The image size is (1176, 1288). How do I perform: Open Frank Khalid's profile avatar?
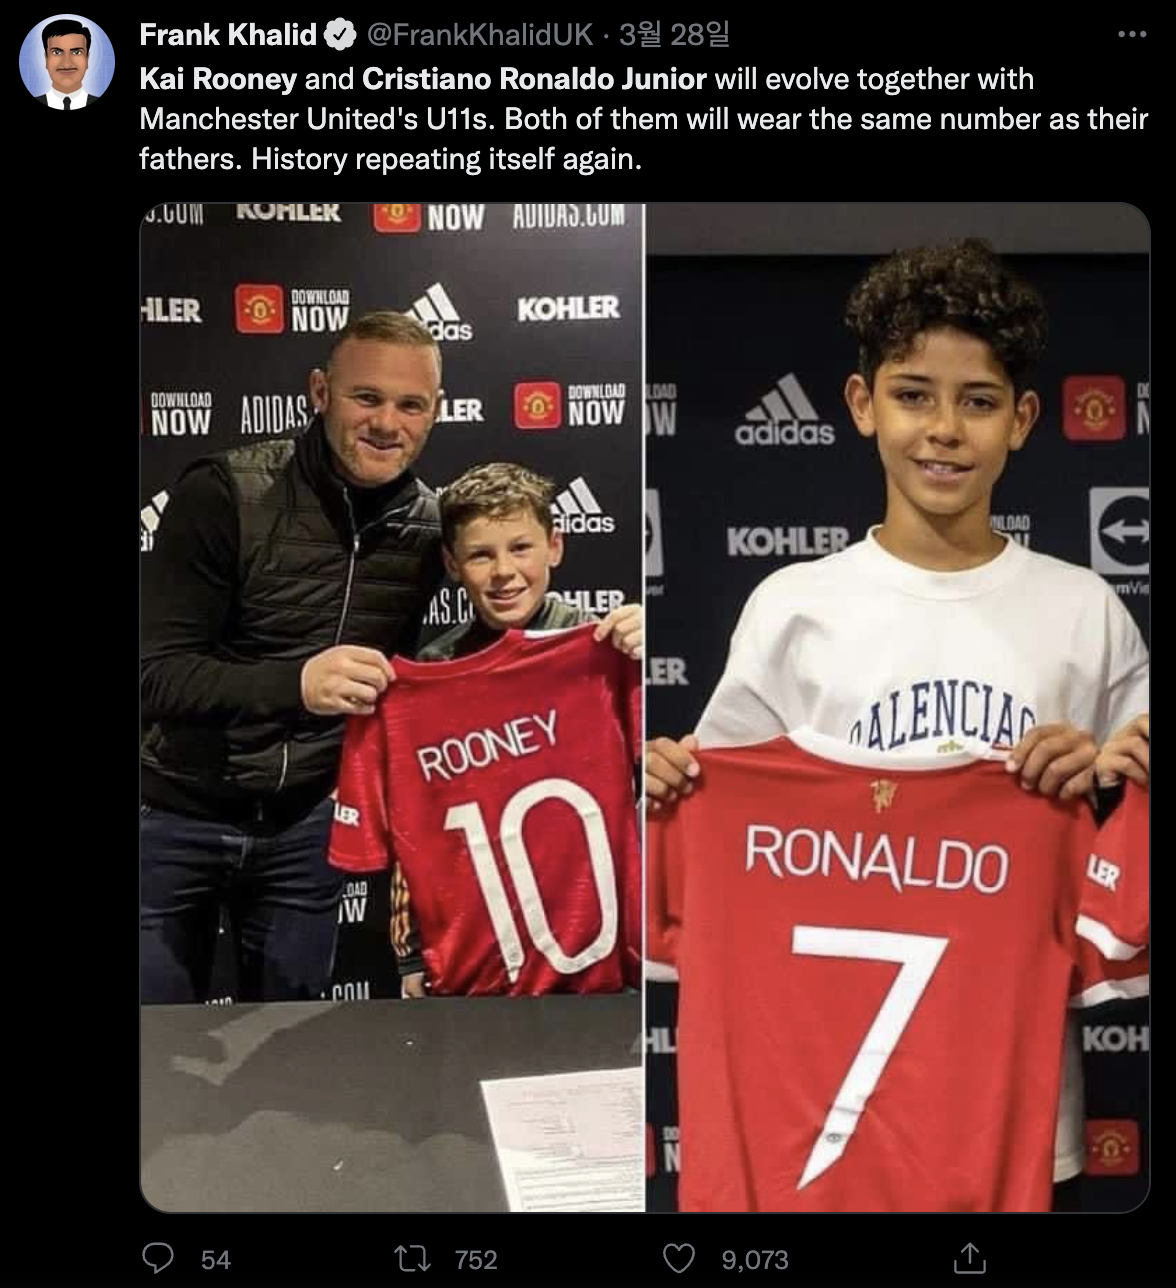click(67, 62)
